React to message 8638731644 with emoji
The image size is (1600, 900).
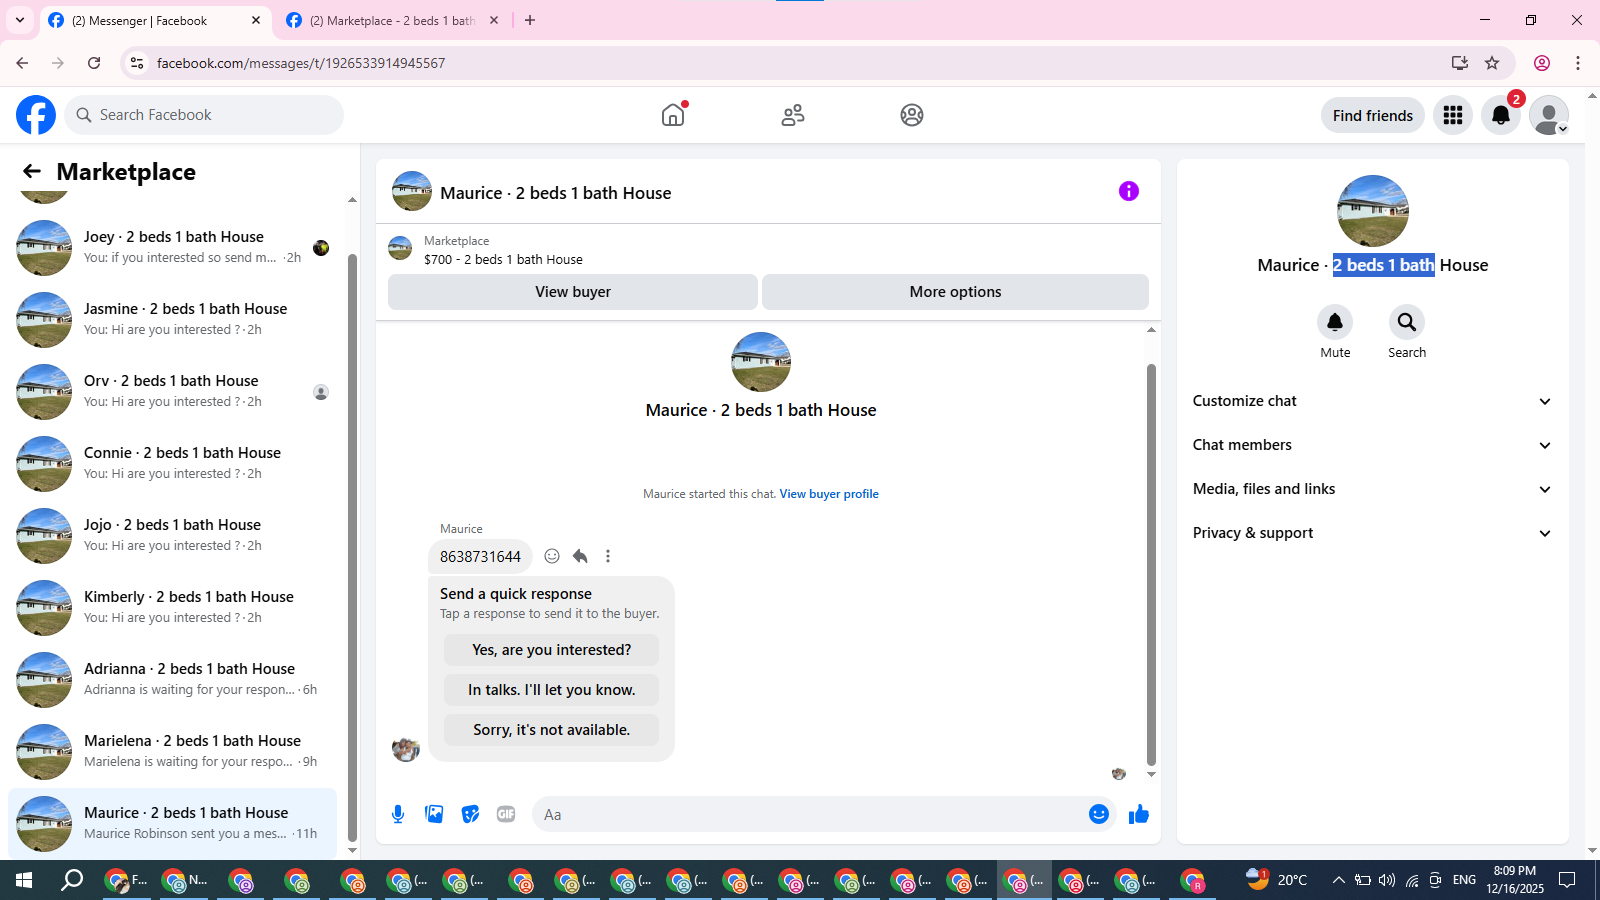(552, 556)
